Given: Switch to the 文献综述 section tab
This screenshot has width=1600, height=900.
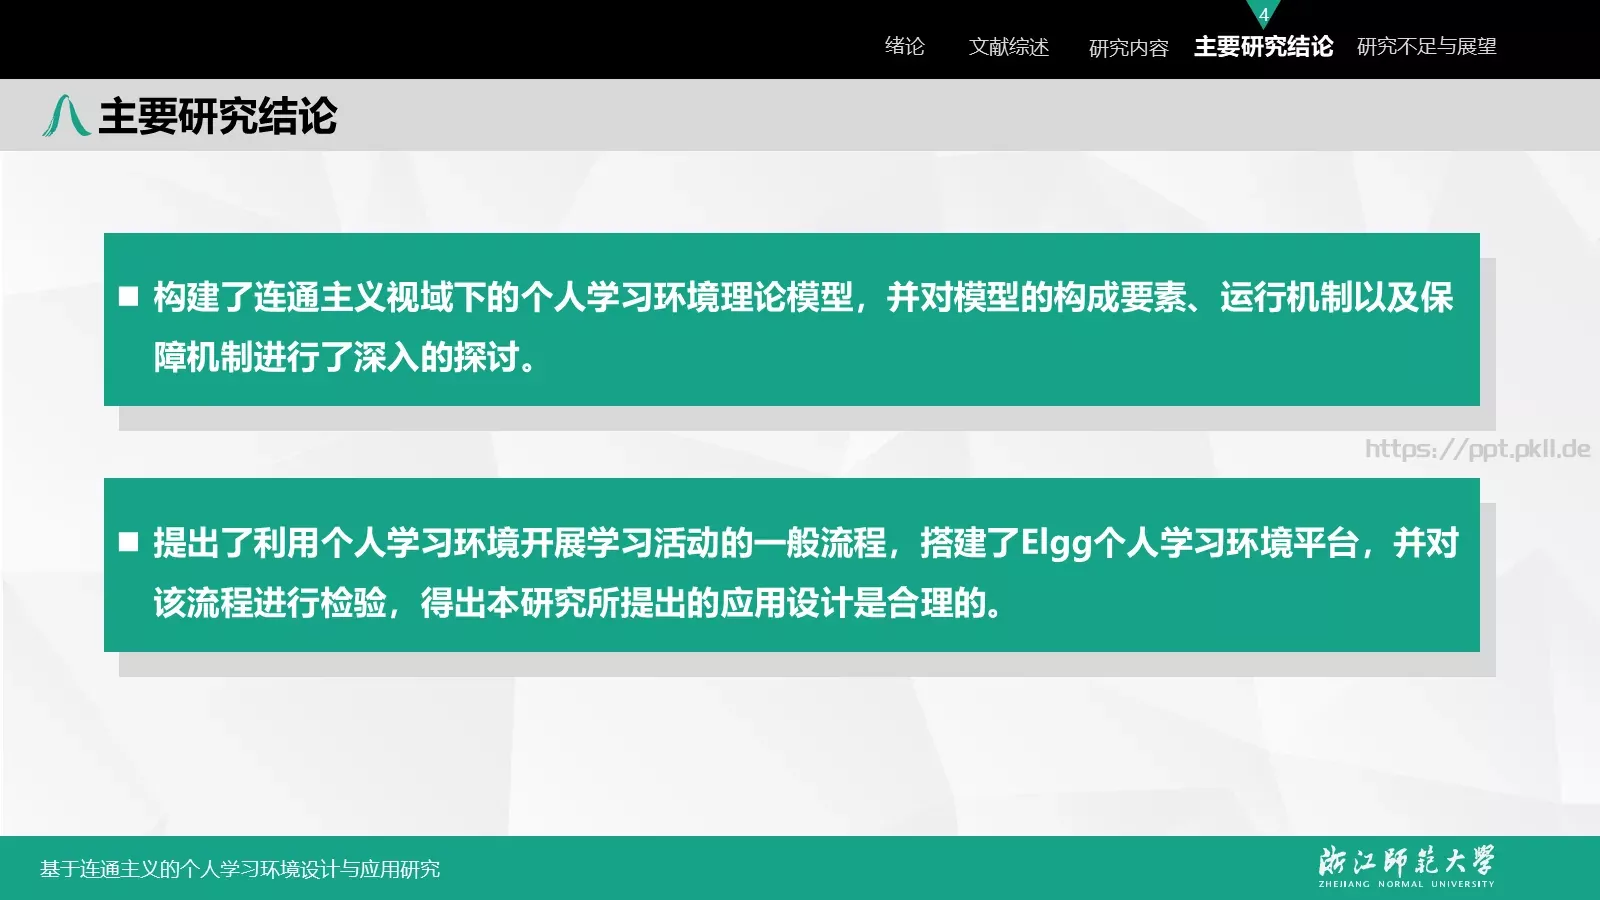Looking at the screenshot, I should tap(1008, 46).
